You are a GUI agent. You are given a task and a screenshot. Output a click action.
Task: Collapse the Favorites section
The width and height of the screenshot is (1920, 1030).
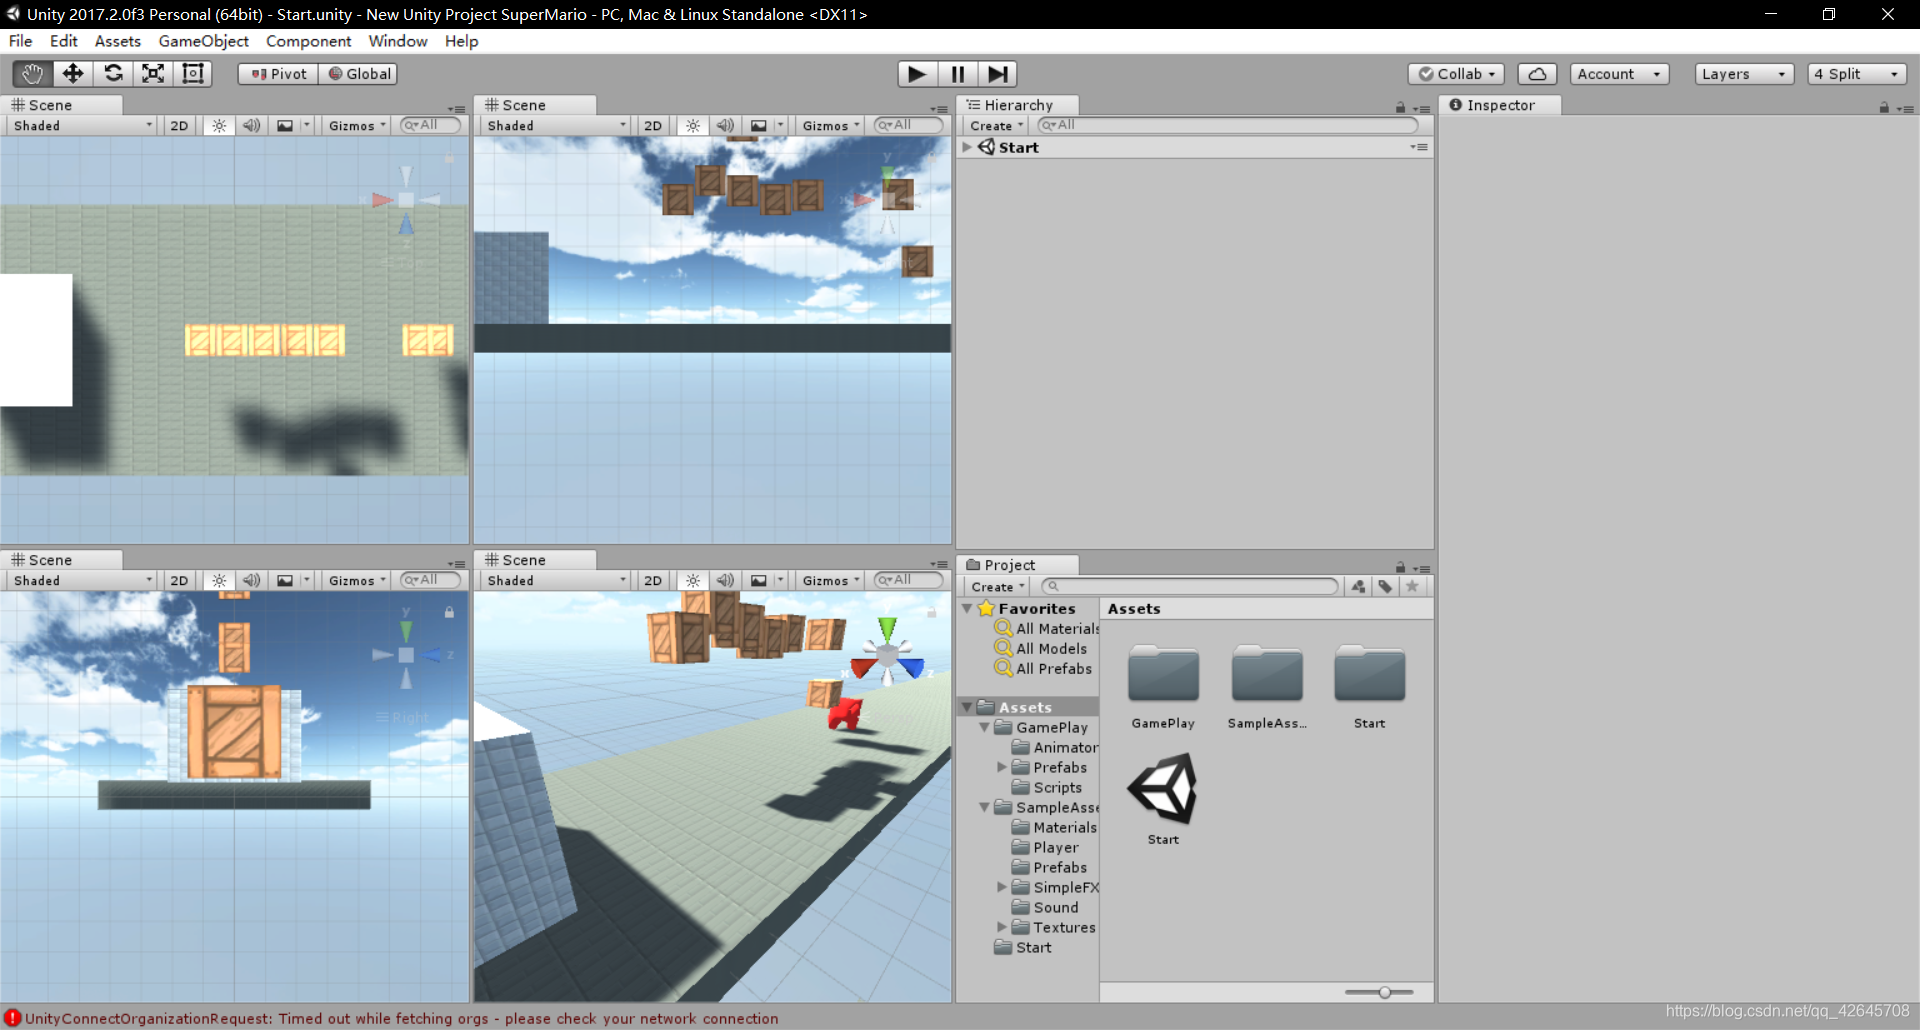967,608
